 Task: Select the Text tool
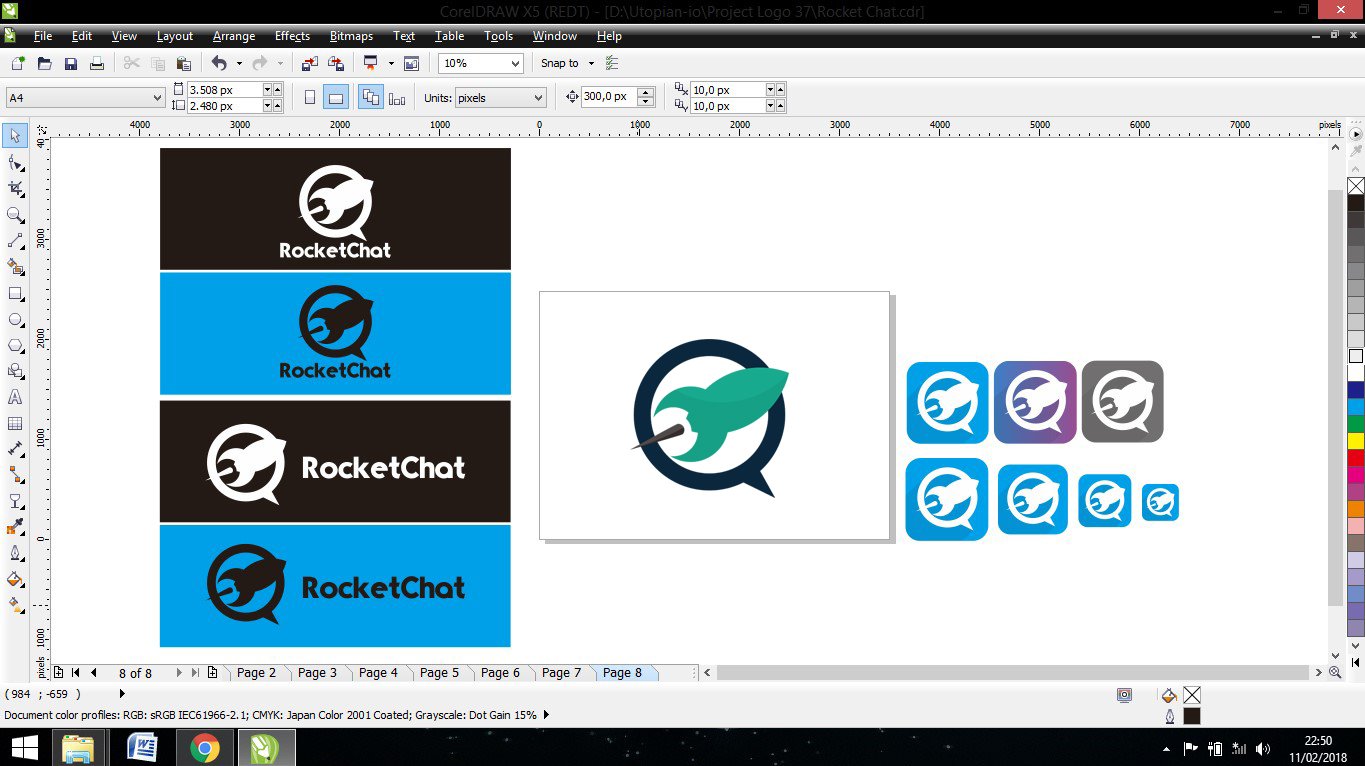[15, 397]
